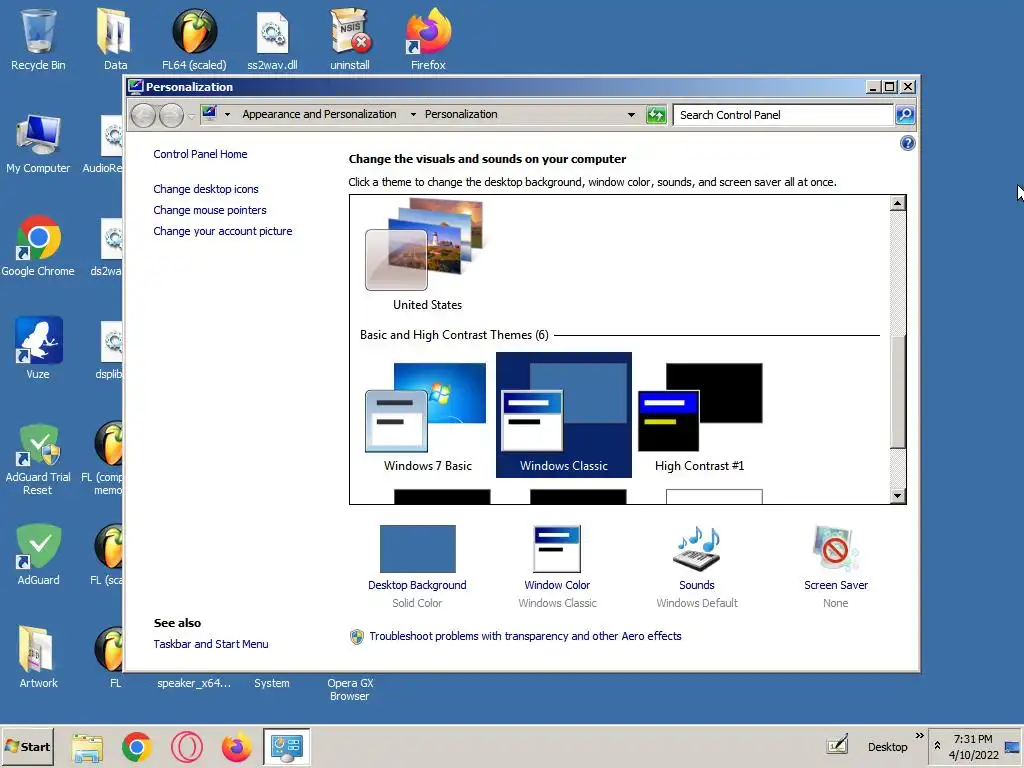Click the clock in system tray
1024x768 pixels.
pyautogui.click(x=973, y=747)
